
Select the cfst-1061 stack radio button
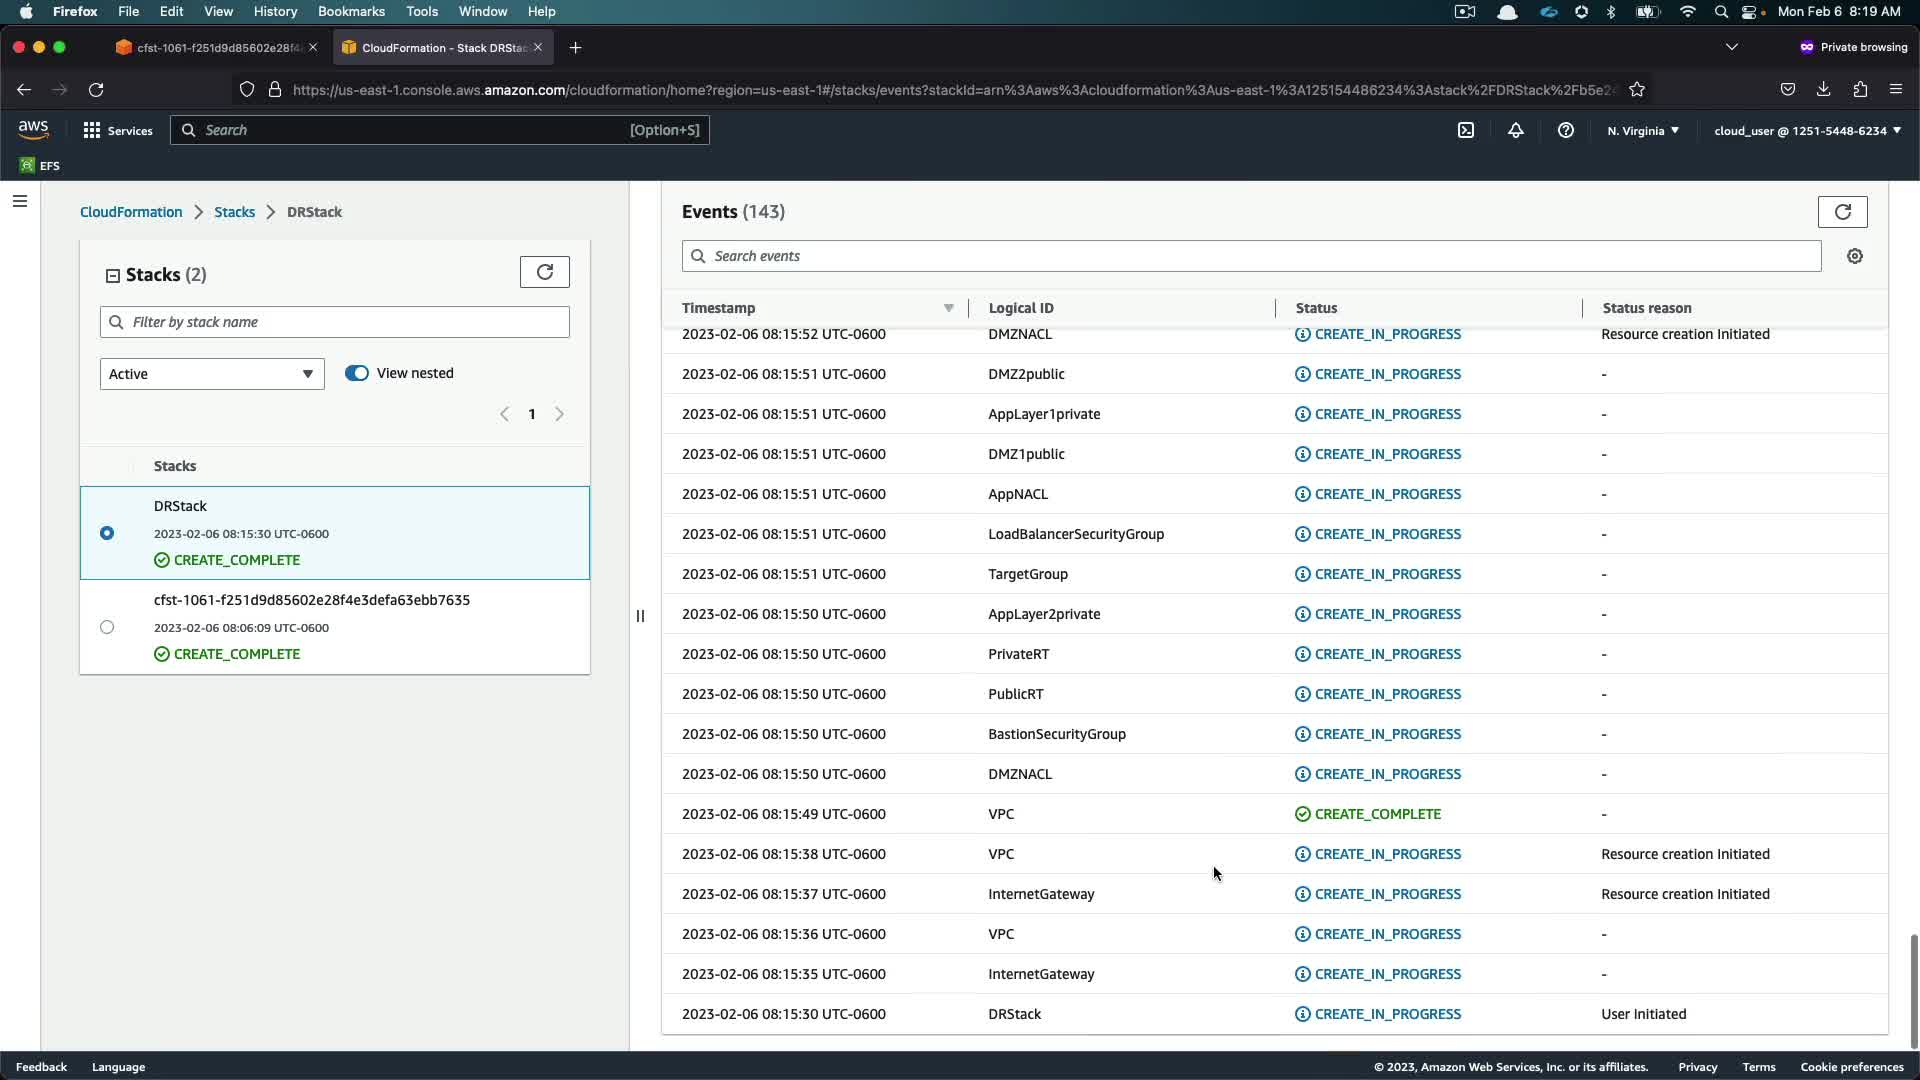[107, 627]
